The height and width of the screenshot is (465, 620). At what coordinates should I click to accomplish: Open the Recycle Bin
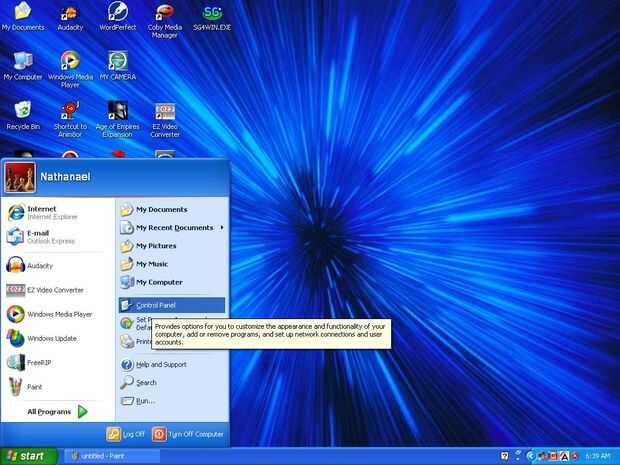(23, 115)
